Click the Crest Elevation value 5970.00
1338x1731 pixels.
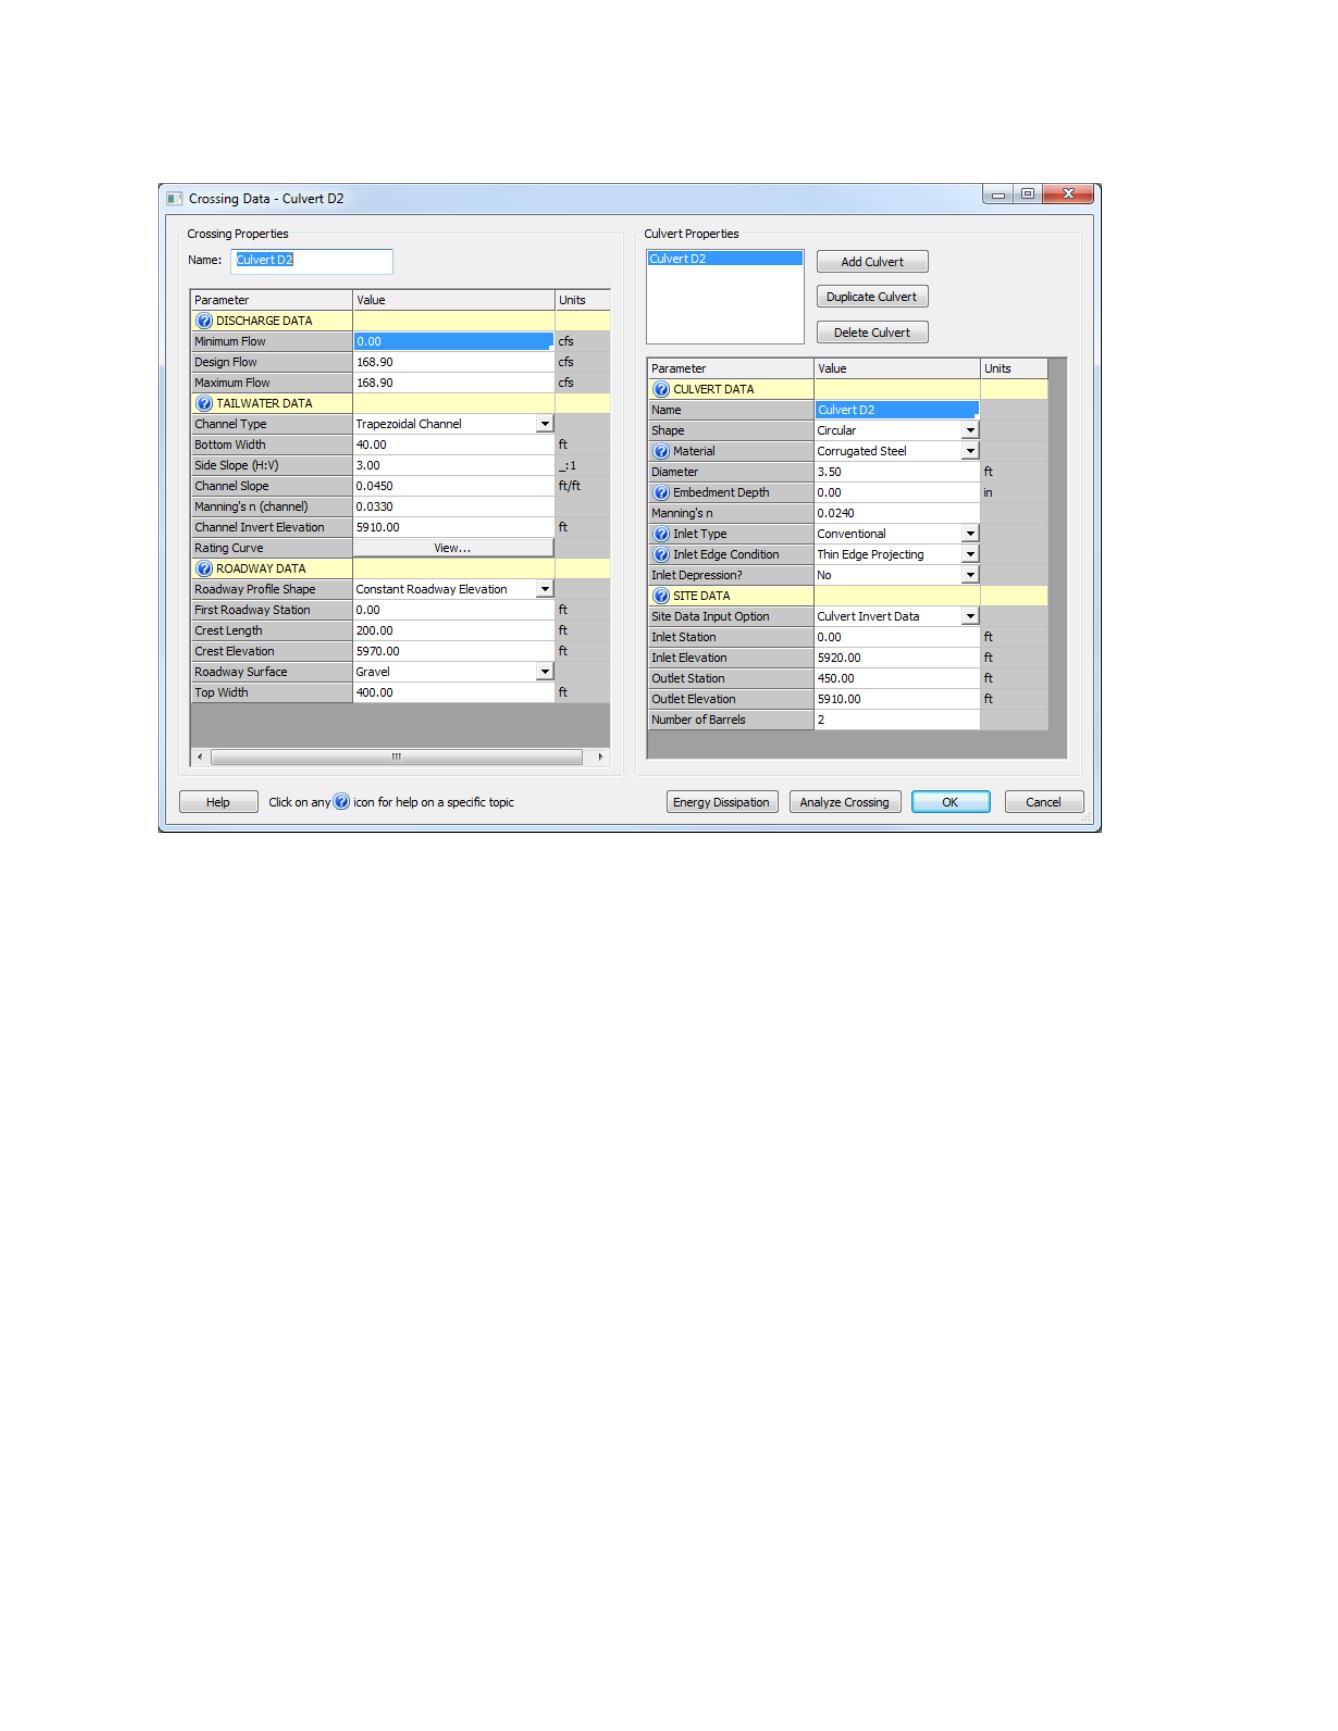tap(453, 651)
